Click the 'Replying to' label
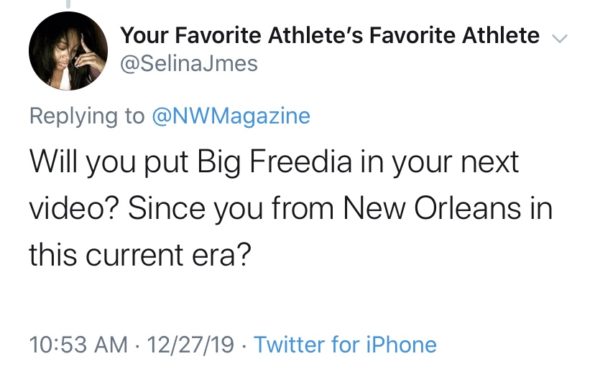This screenshot has height=374, width=595. click(87, 116)
